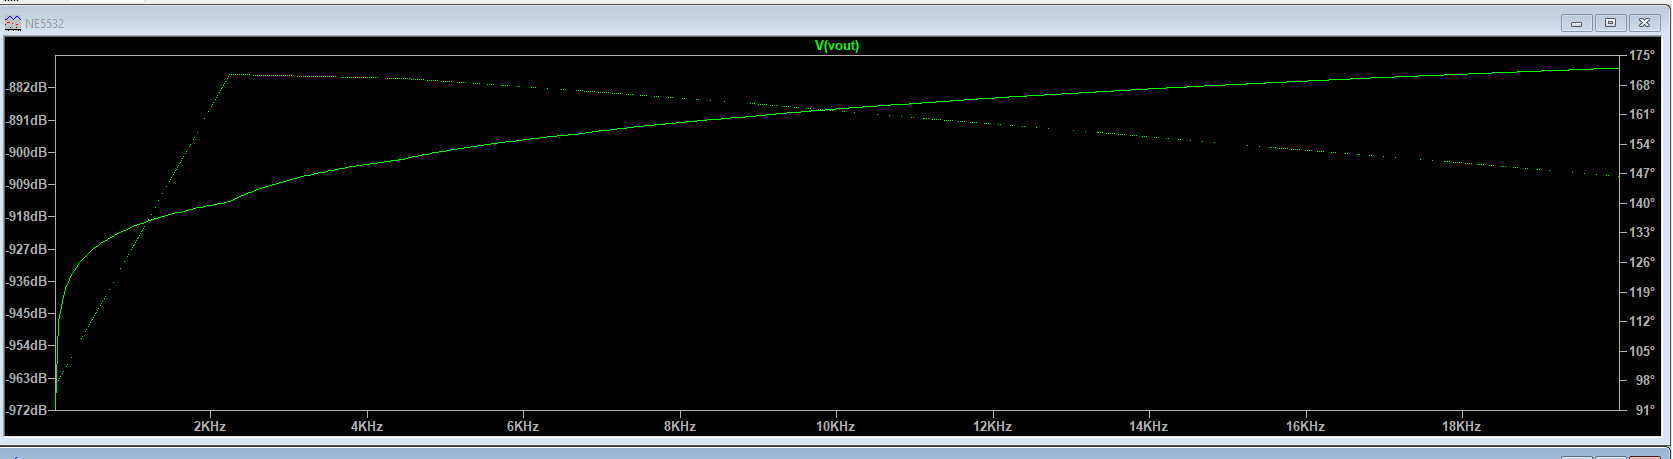Click the NE5532 window icon
1673x459 pixels.
pyautogui.click(x=13, y=22)
